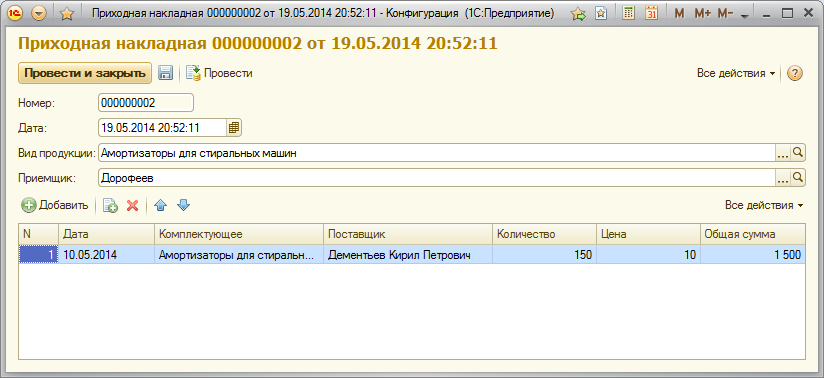The image size is (824, 378).
Task: Click the Вид продукции select ellipsis button
Action: click(x=783, y=153)
